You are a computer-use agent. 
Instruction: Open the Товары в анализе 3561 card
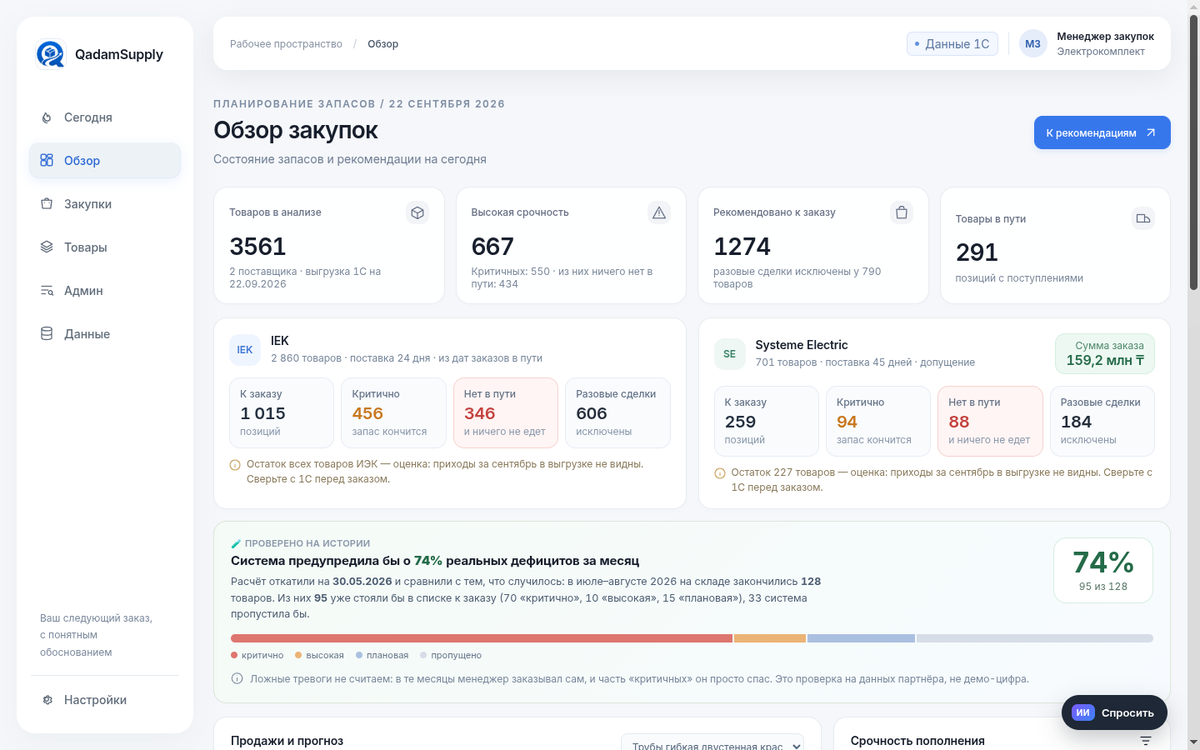[329, 245]
